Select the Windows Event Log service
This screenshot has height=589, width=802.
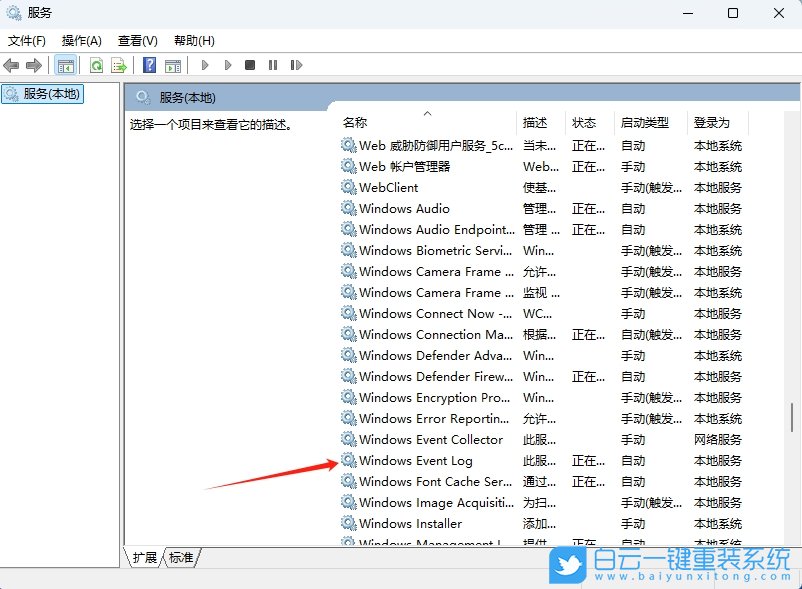click(x=417, y=460)
